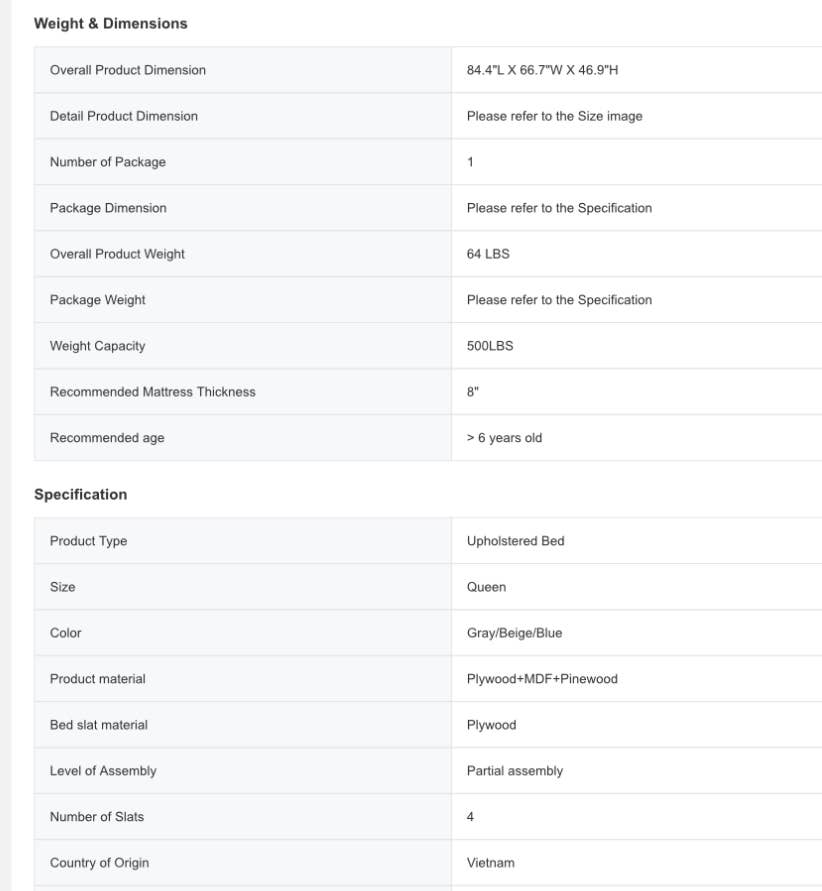Click the Partial assembly value
822x891 pixels.
coord(514,771)
